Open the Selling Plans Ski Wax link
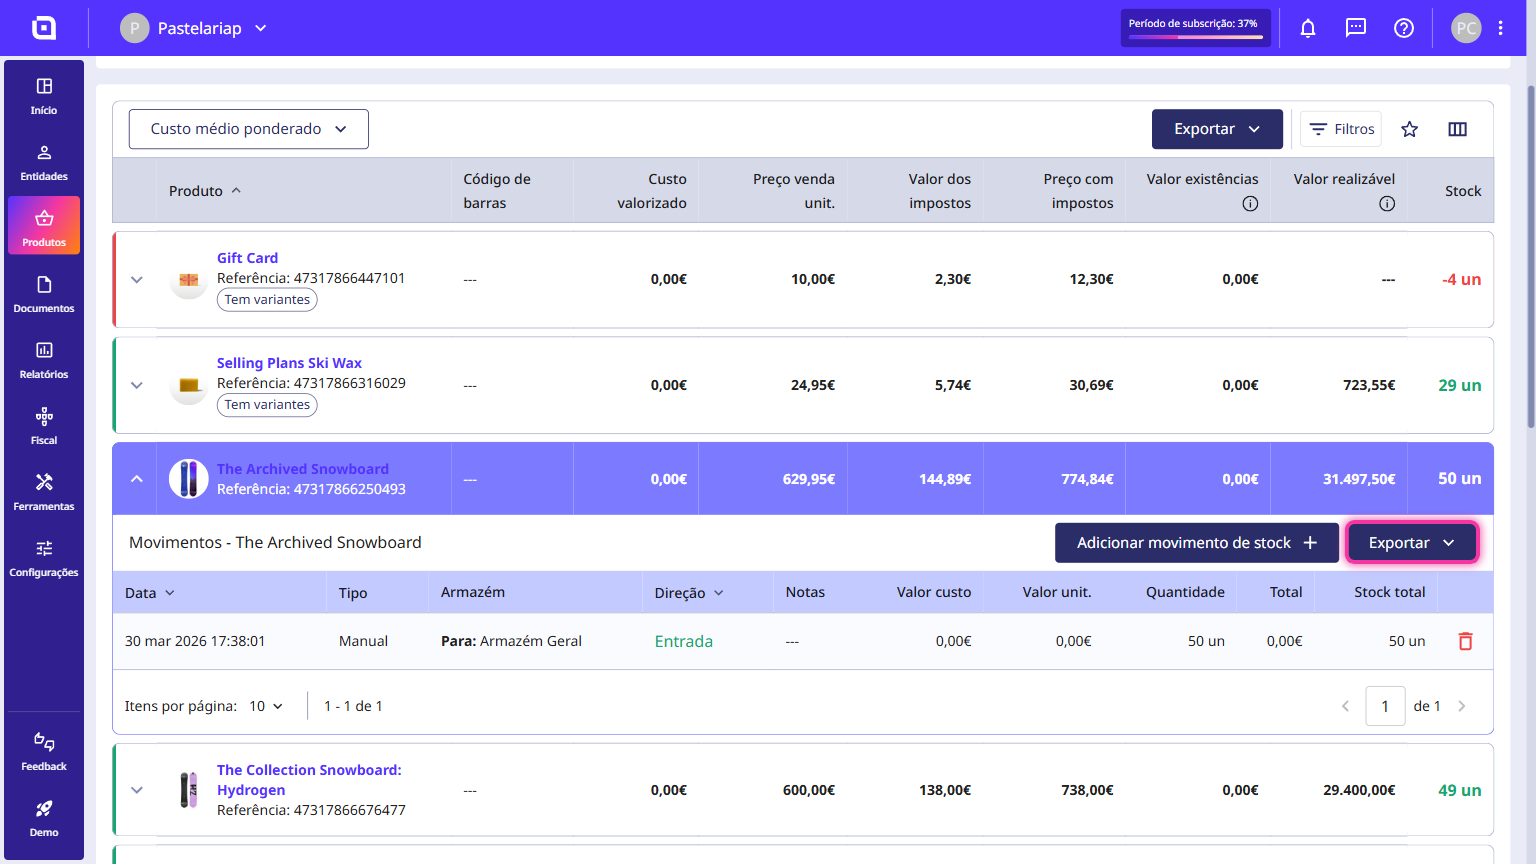1536x864 pixels. pyautogui.click(x=289, y=363)
